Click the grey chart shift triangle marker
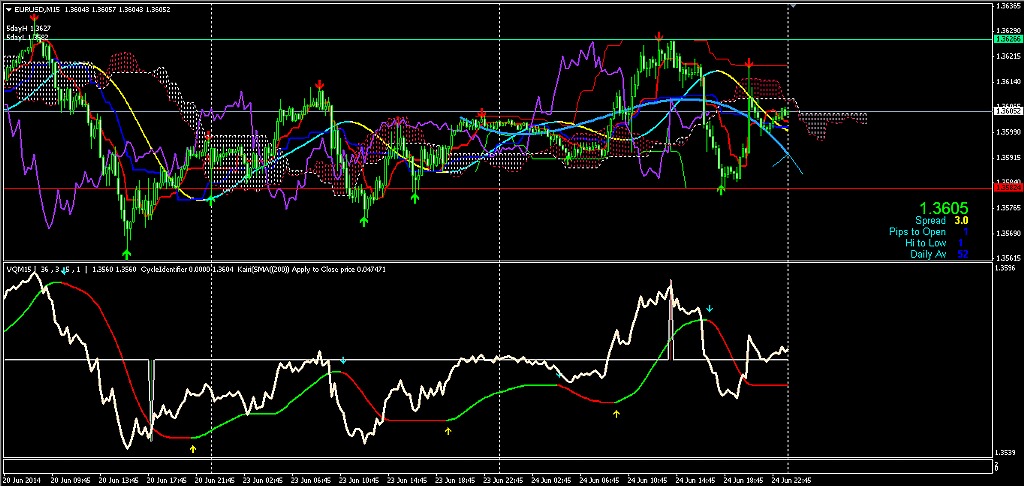Image resolution: width=1024 pixels, height=486 pixels. (793, 6)
